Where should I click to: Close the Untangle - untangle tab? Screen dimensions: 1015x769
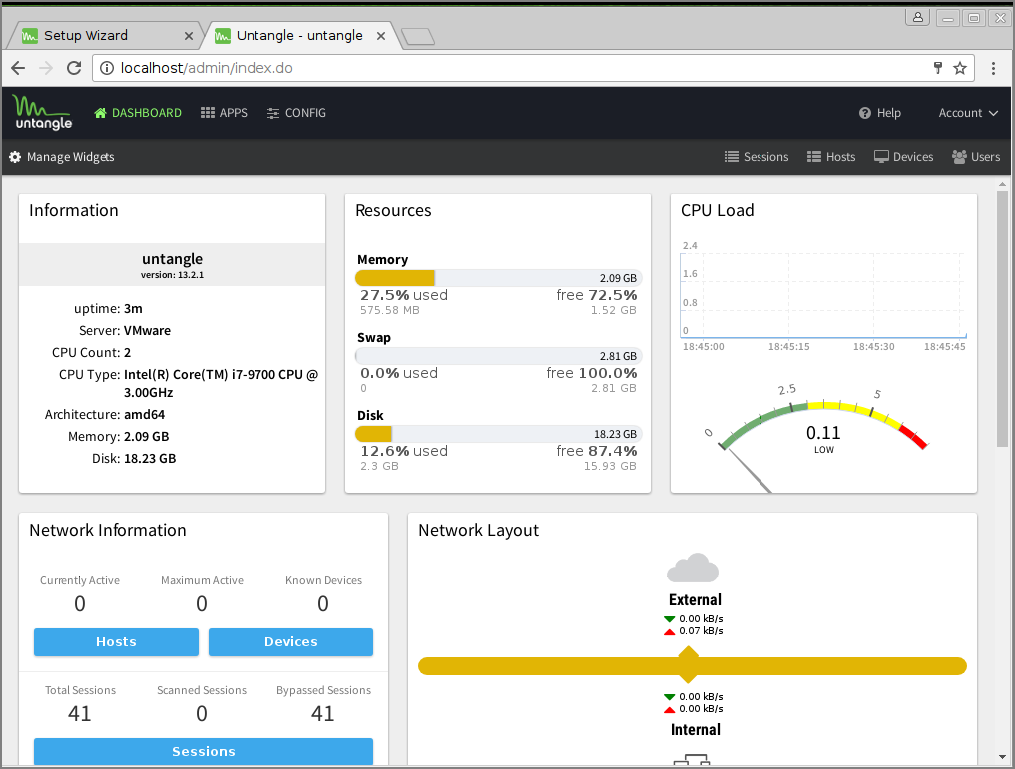tap(381, 36)
